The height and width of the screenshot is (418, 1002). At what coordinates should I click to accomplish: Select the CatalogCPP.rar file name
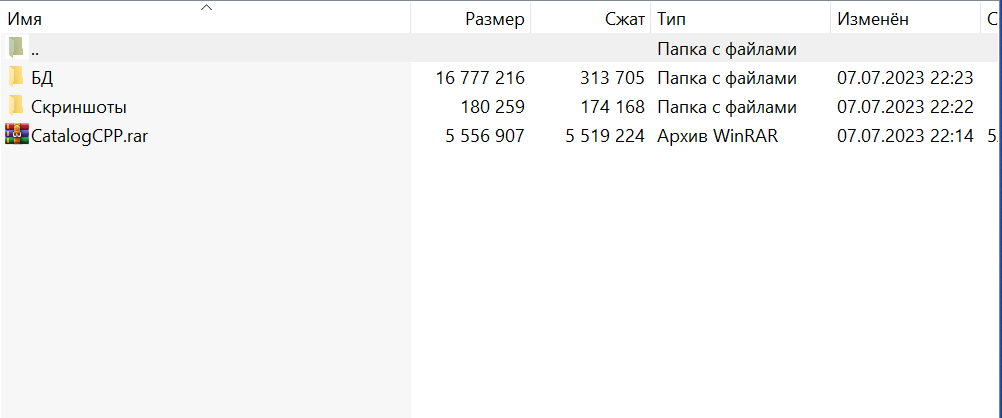click(92, 135)
